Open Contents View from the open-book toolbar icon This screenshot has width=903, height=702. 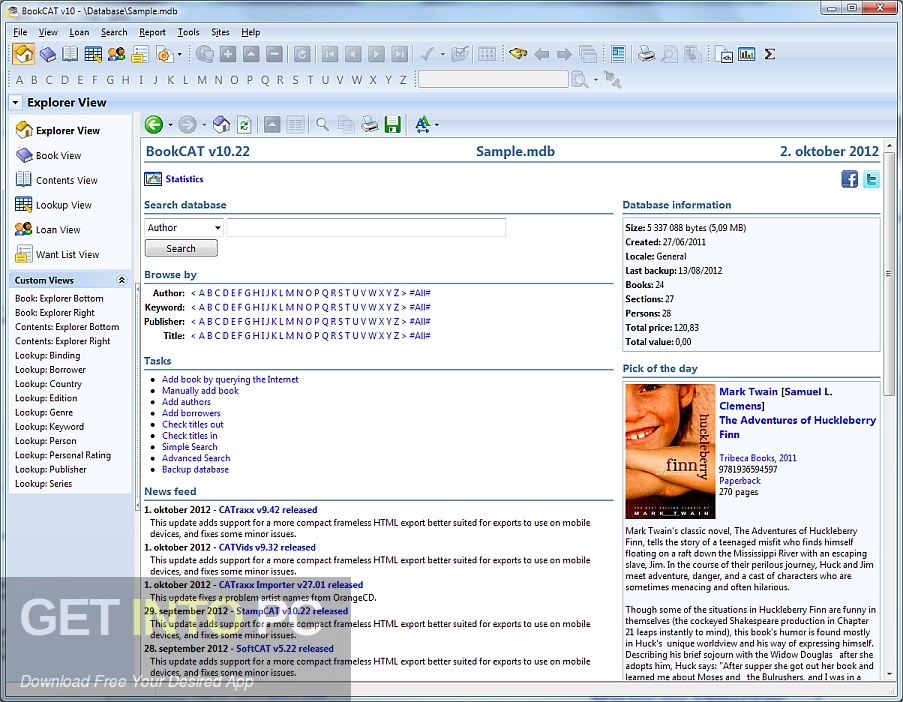70,54
